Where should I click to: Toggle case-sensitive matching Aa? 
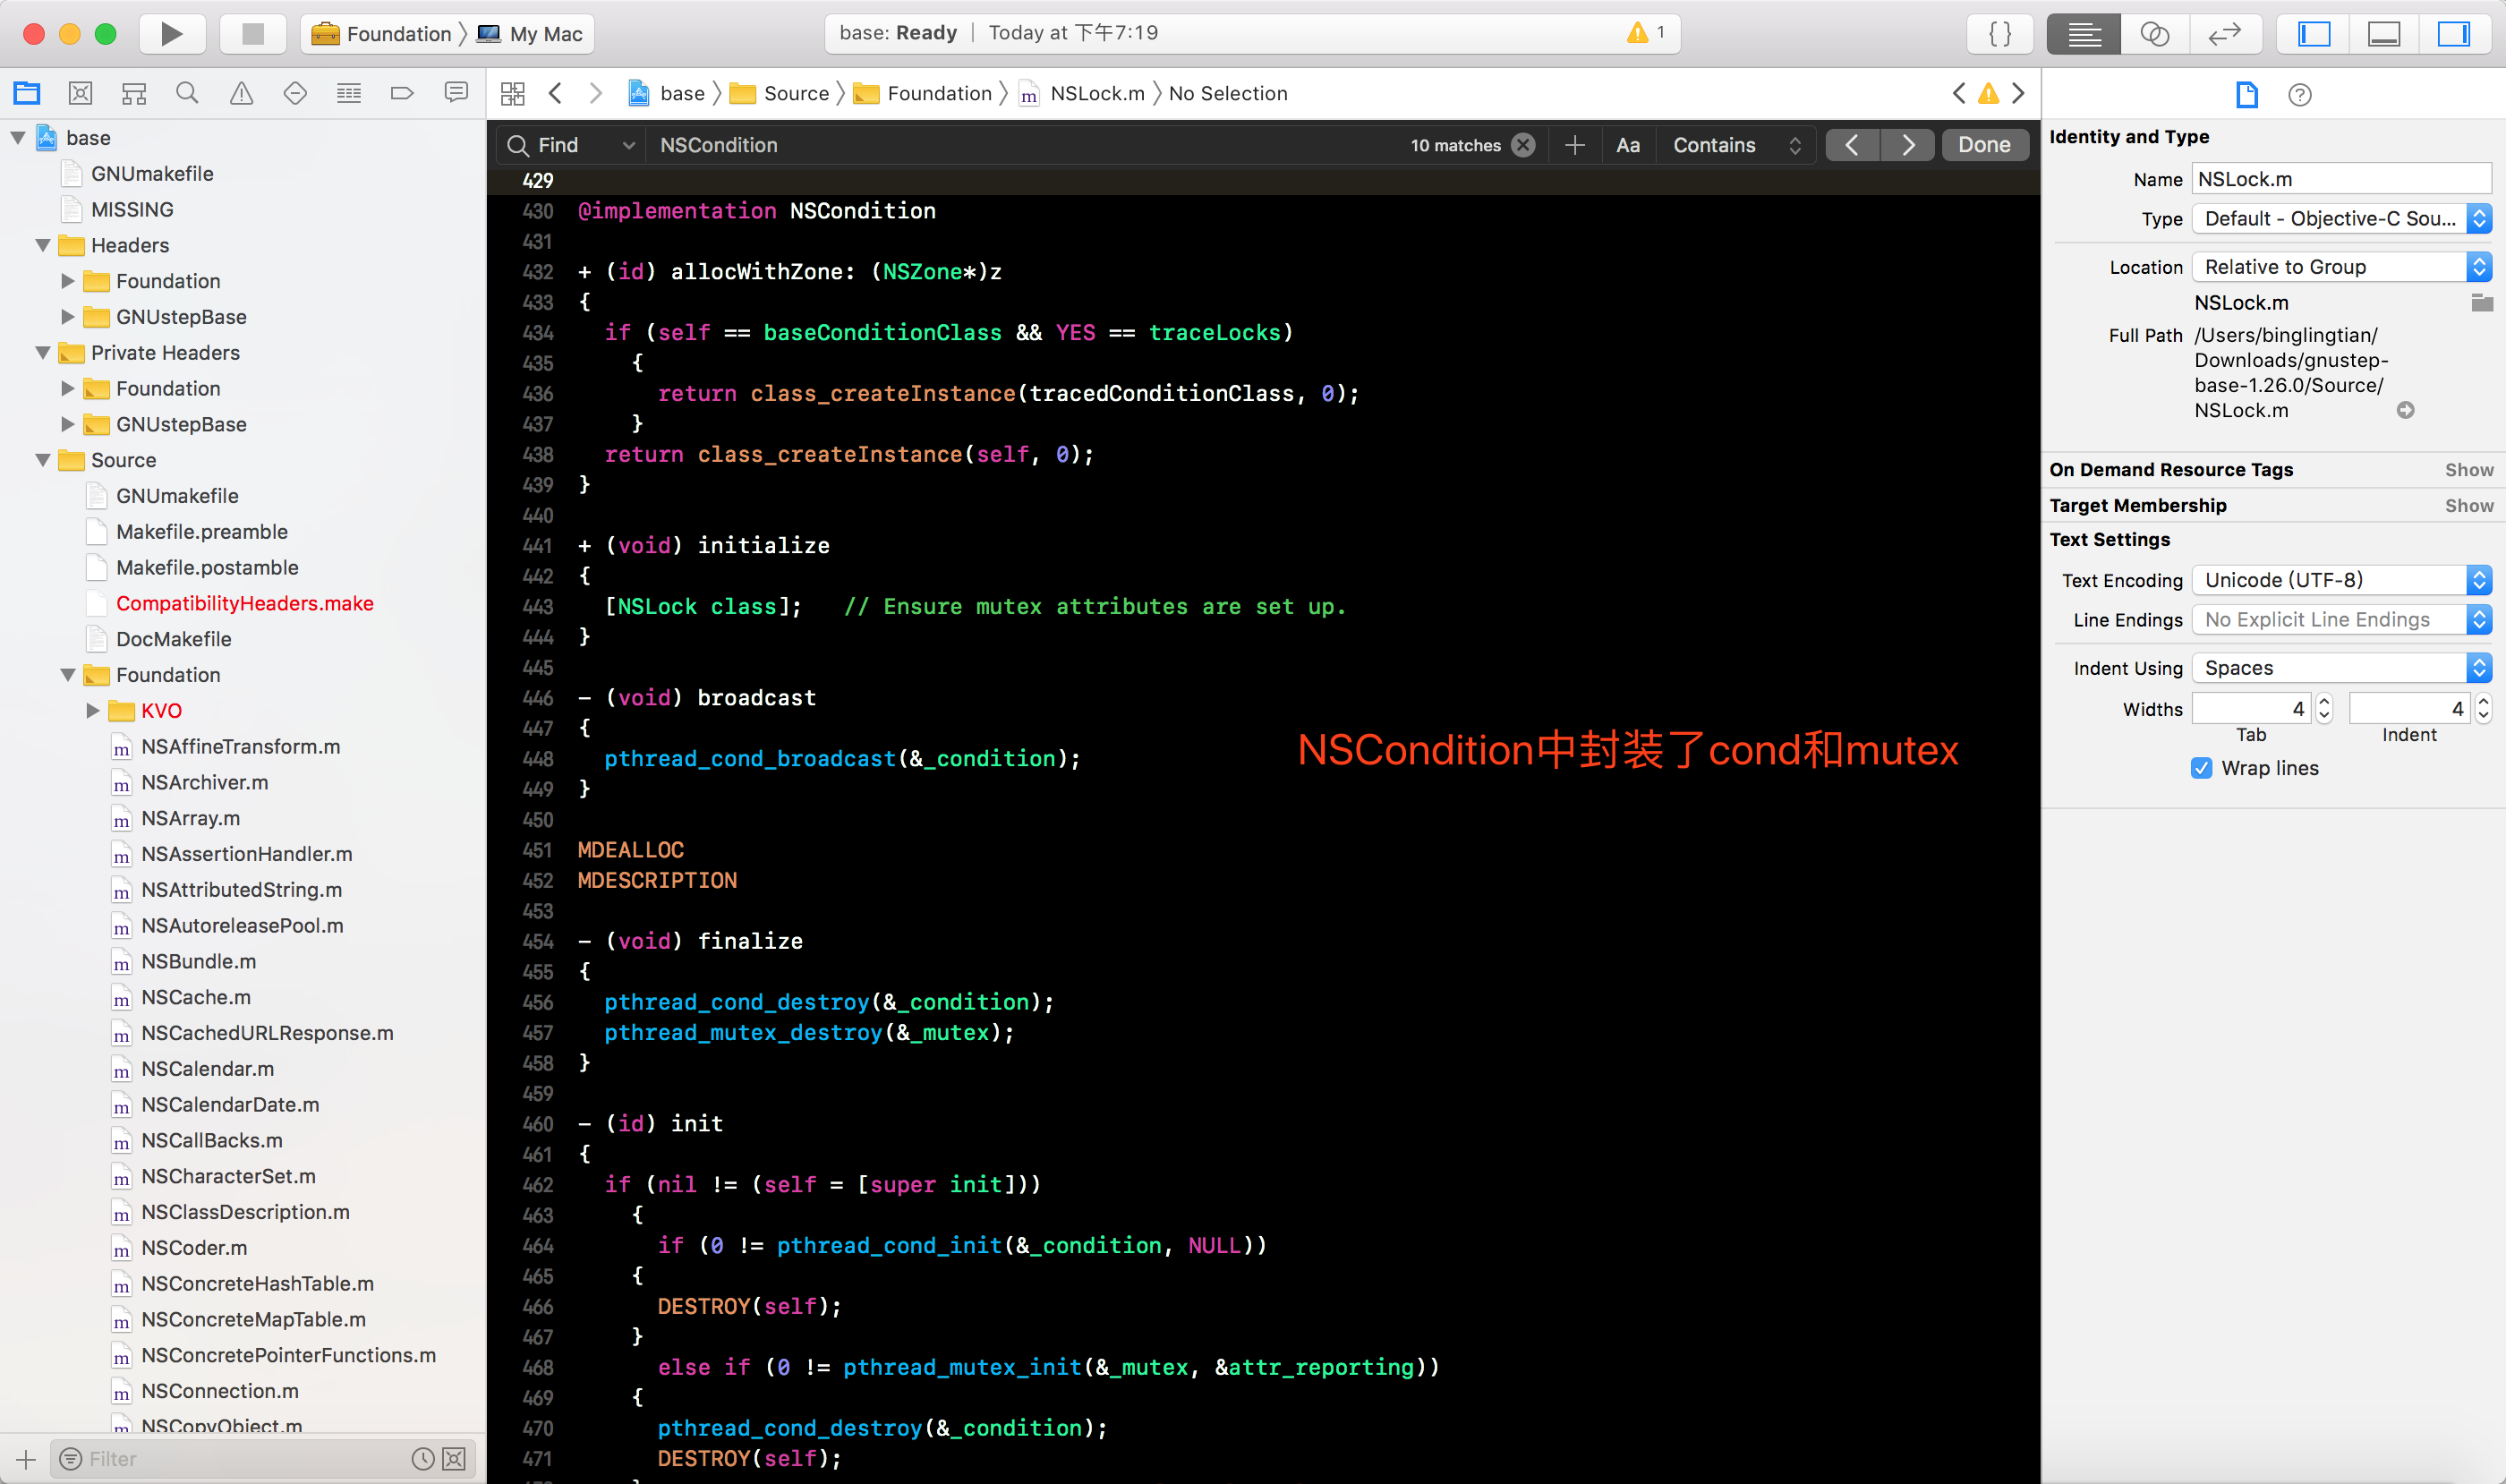(x=1628, y=145)
